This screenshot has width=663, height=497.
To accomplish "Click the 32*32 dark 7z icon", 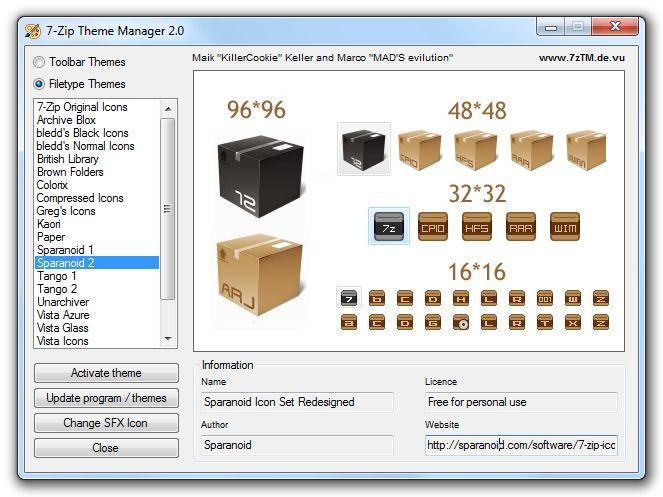I will tap(389, 226).
